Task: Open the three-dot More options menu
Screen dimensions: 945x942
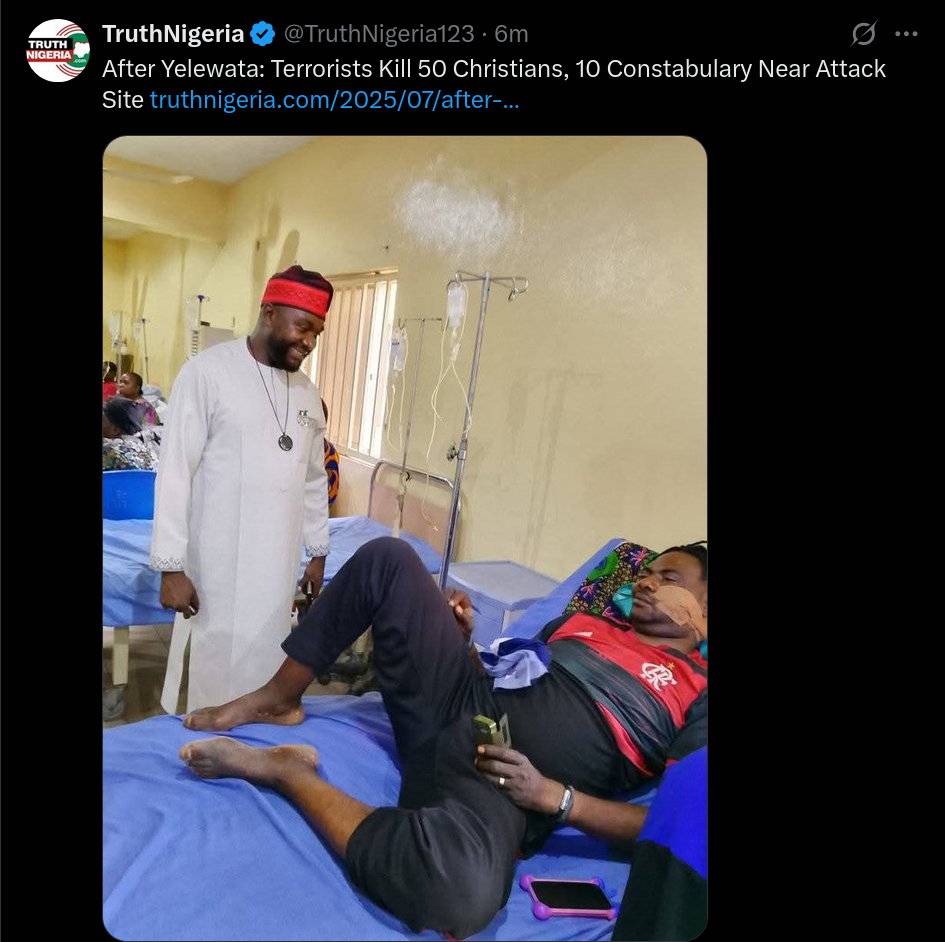Action: [906, 34]
